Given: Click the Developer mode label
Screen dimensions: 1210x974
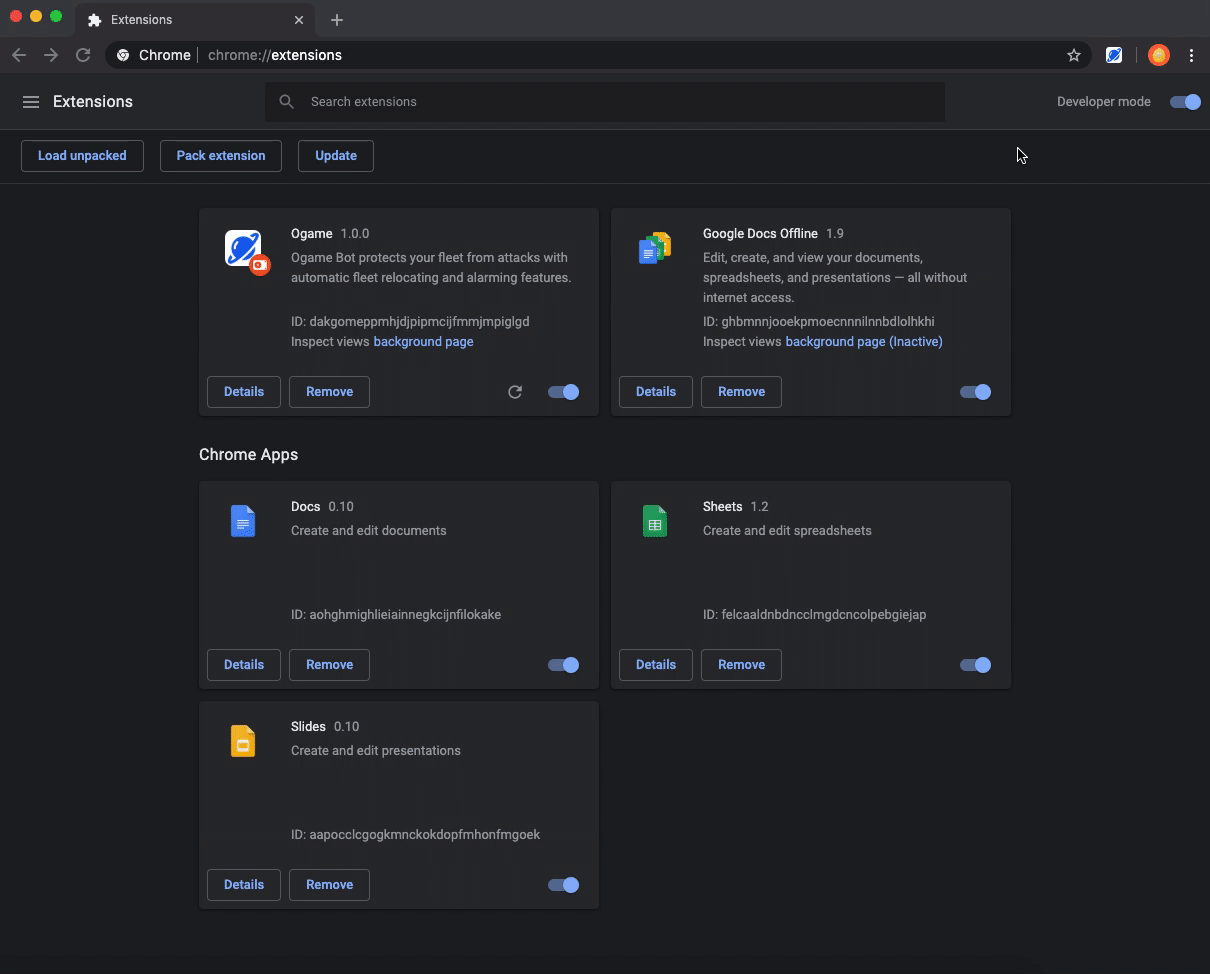Looking at the screenshot, I should 1104,102.
